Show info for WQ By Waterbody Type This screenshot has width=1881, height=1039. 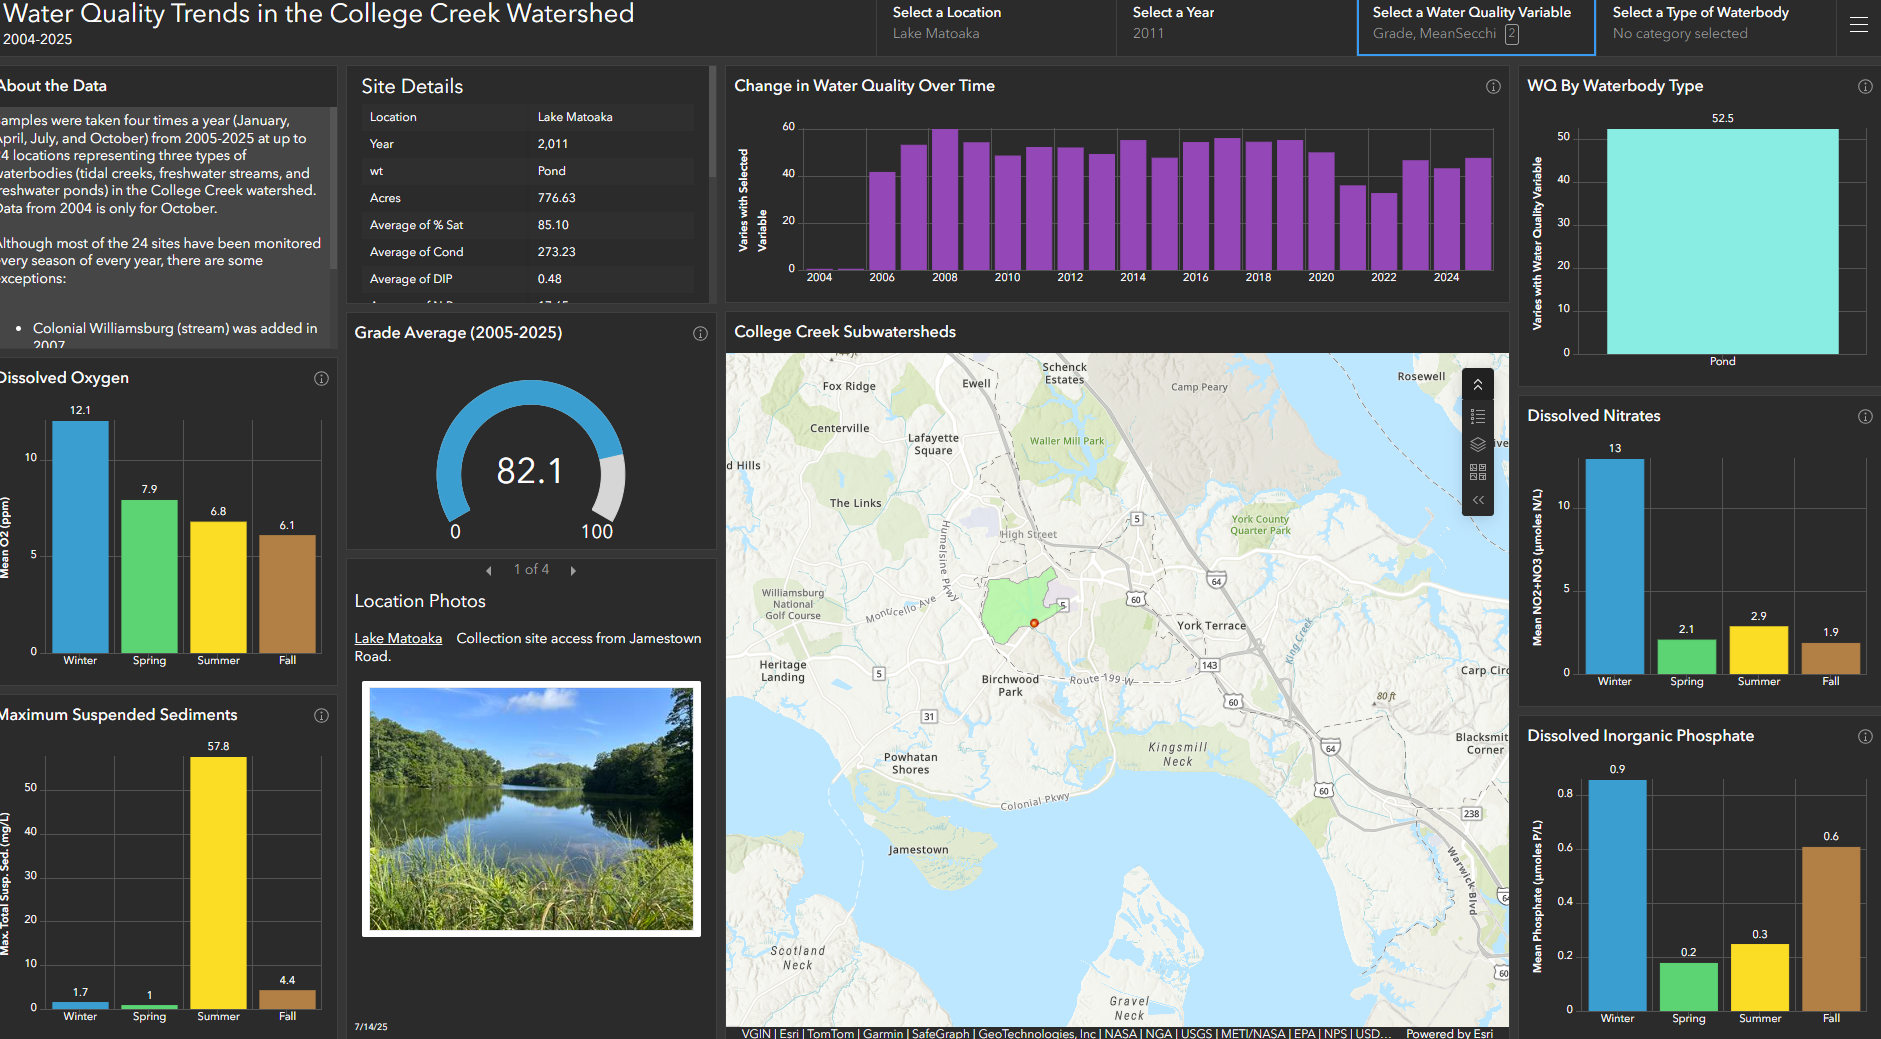[1865, 87]
